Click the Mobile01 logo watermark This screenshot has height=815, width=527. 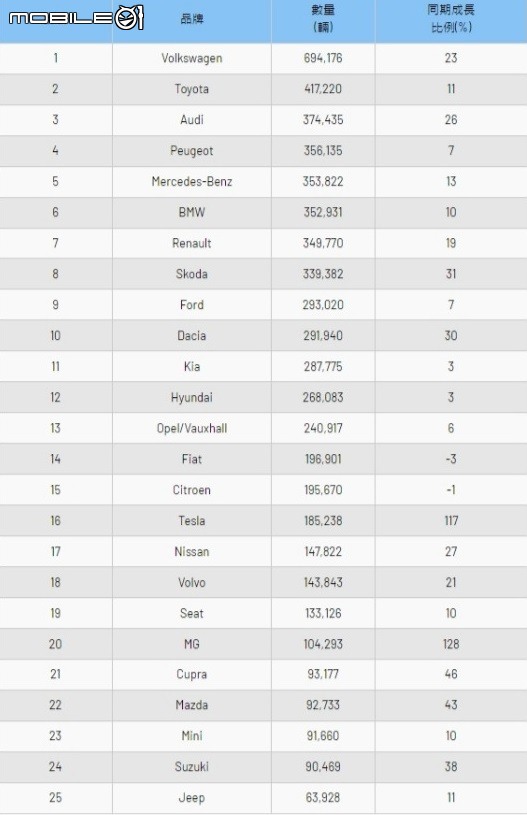pos(76,18)
